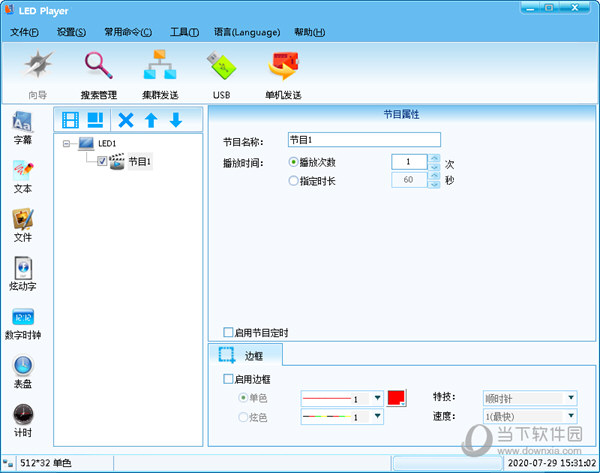Move item up with arrow icon
The width and height of the screenshot is (600, 473).
click(x=151, y=120)
